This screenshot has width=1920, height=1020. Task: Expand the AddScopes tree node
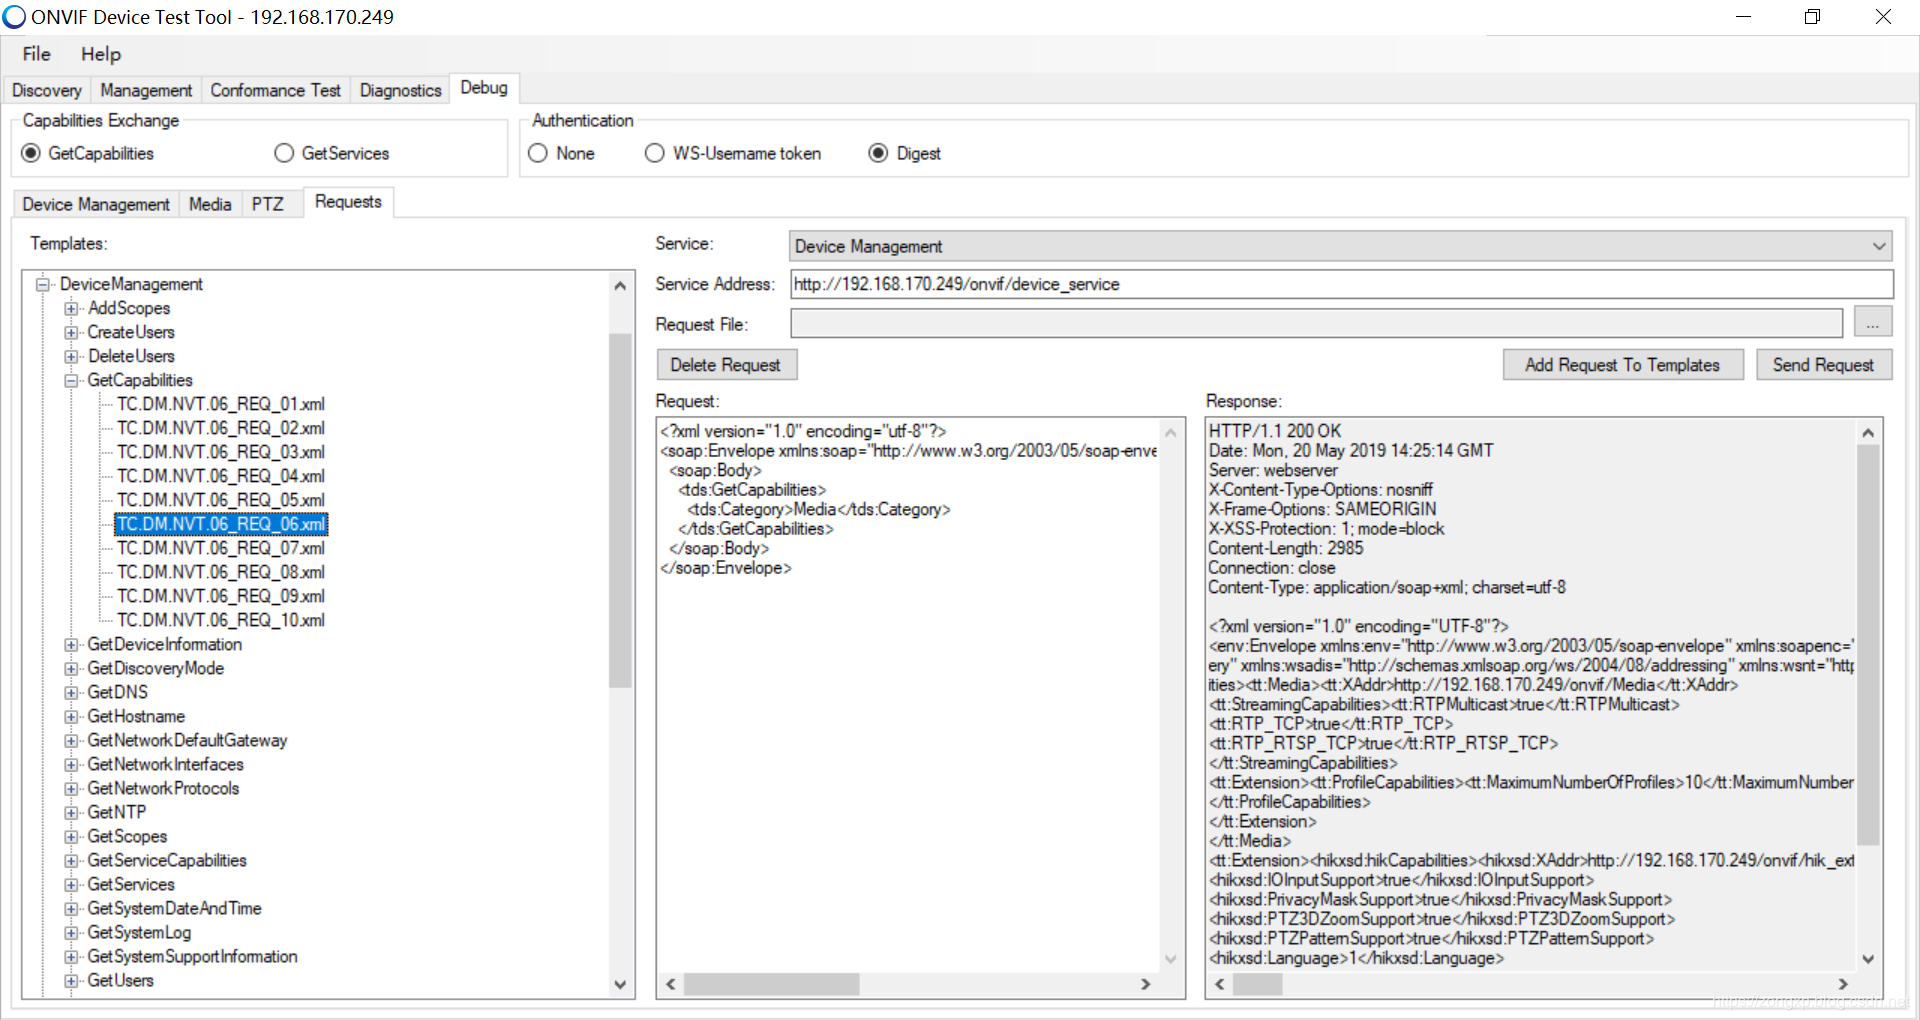(x=71, y=308)
